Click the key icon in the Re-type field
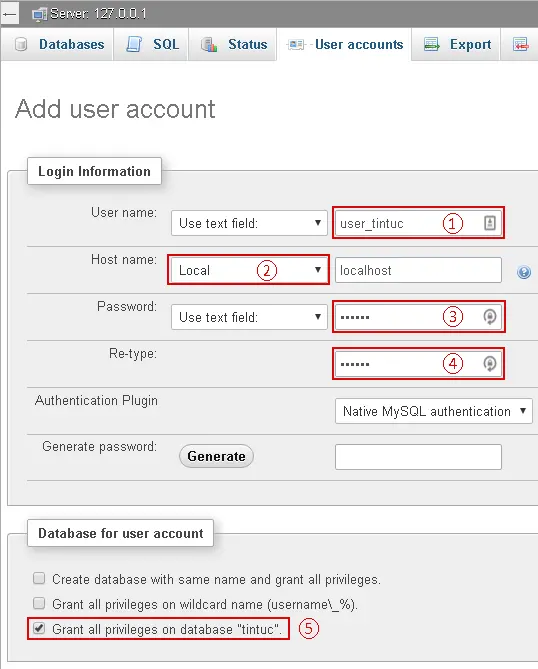This screenshot has width=538, height=669. [x=490, y=364]
